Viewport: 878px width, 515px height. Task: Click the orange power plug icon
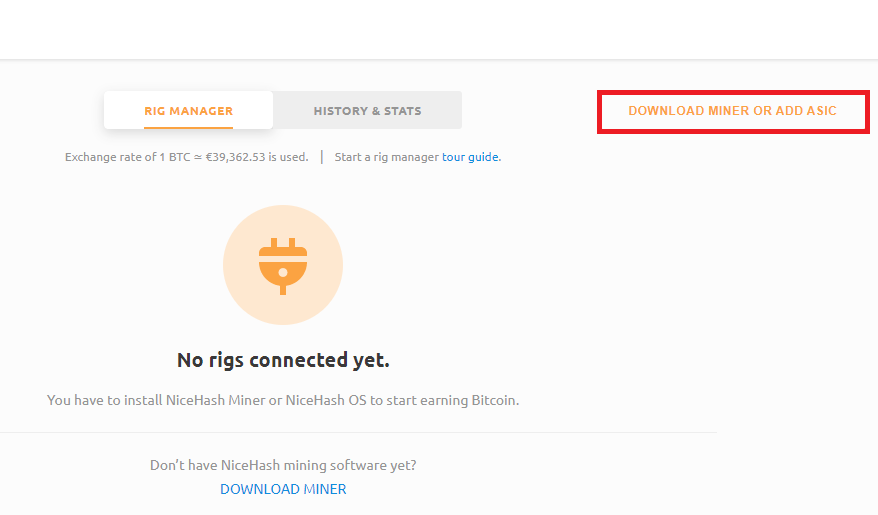pyautogui.click(x=283, y=265)
